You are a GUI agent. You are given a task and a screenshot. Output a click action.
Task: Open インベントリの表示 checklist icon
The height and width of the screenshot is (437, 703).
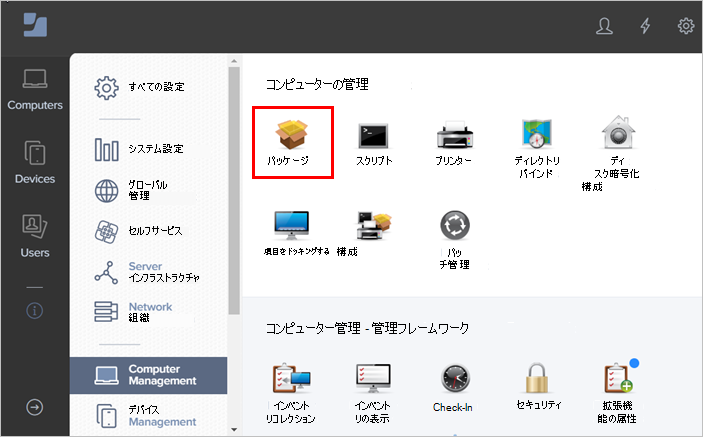point(373,379)
